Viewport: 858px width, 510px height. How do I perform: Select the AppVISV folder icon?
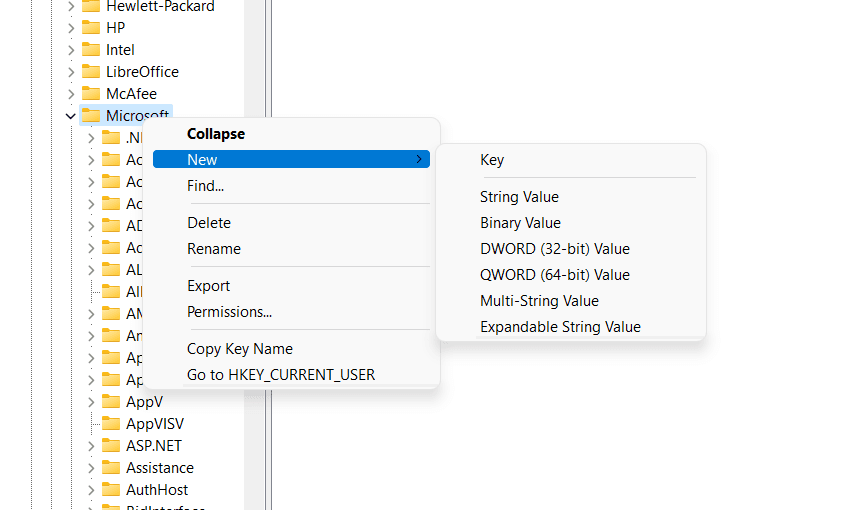click(111, 424)
